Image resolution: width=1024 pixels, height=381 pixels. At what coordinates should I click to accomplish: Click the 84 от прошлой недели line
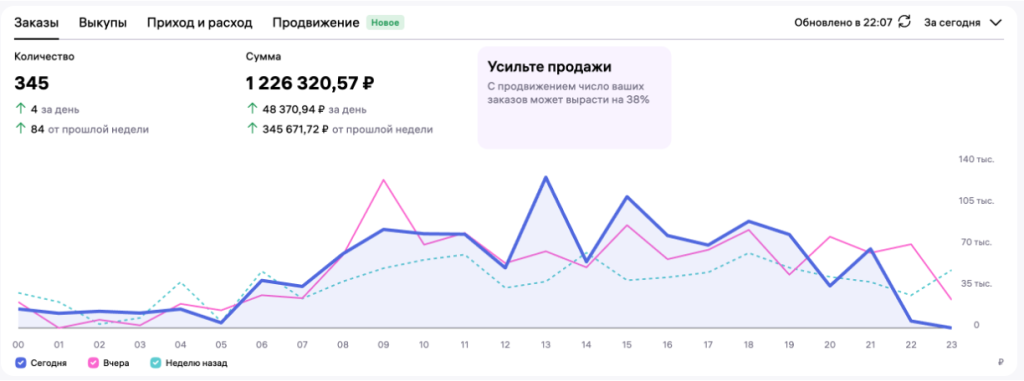pos(82,129)
